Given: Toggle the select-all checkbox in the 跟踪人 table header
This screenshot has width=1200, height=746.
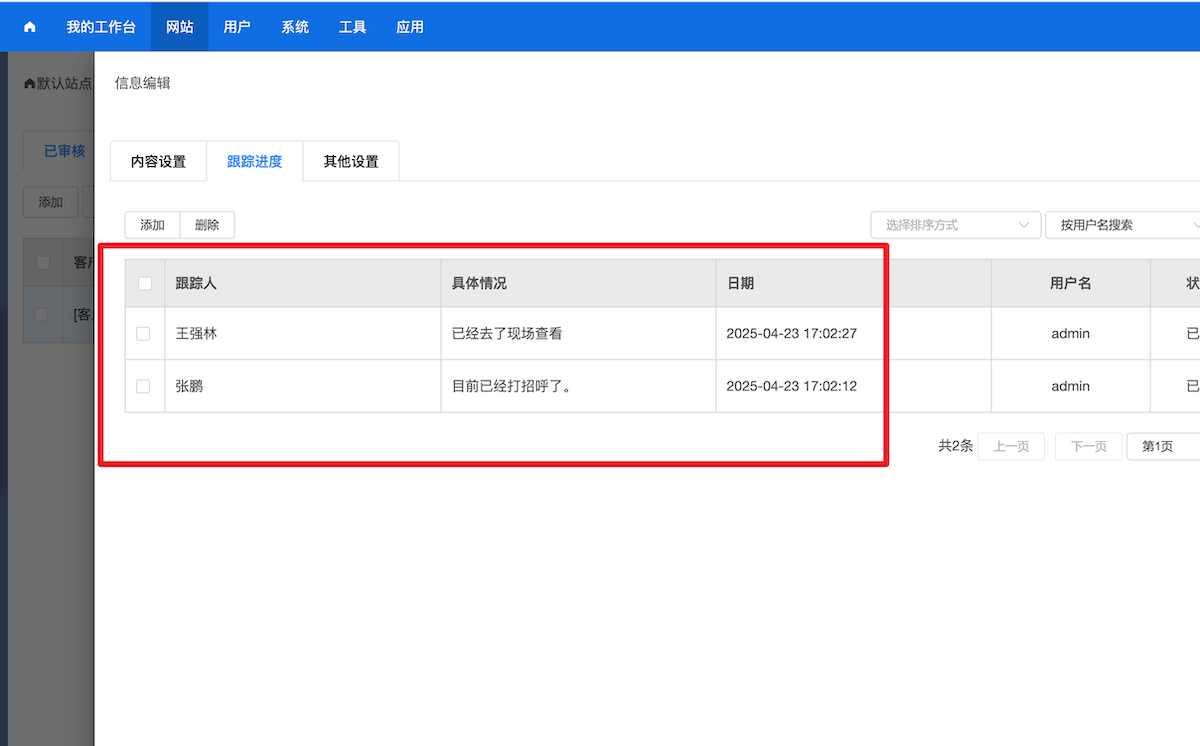Looking at the screenshot, I should coord(145,284).
